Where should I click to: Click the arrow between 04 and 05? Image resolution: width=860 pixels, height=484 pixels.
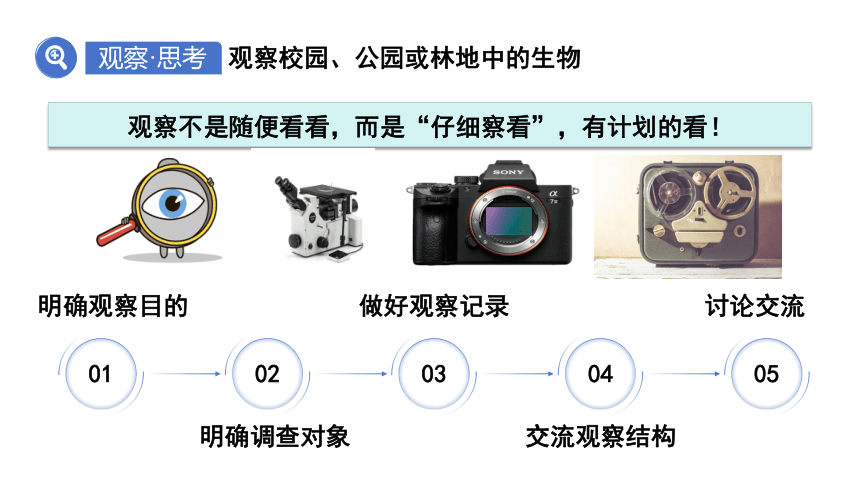[685, 374]
